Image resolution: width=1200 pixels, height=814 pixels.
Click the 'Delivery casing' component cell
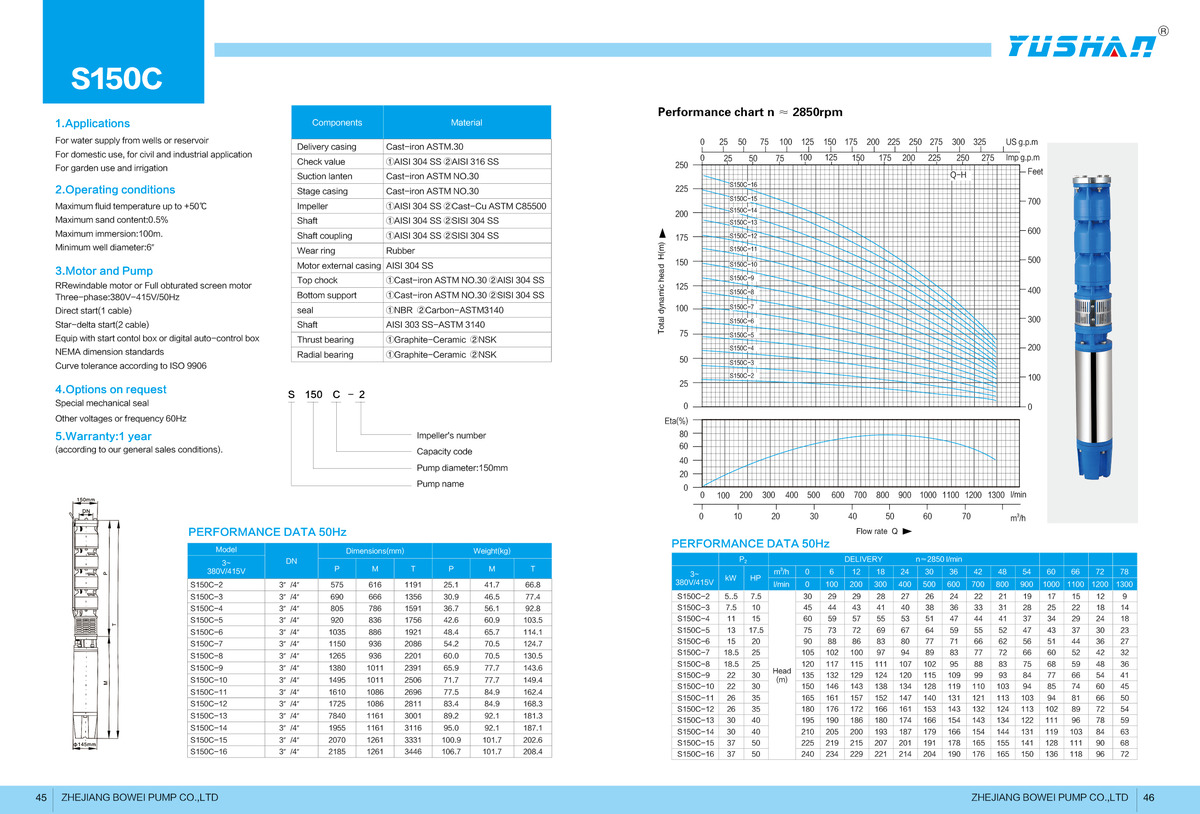(x=337, y=147)
